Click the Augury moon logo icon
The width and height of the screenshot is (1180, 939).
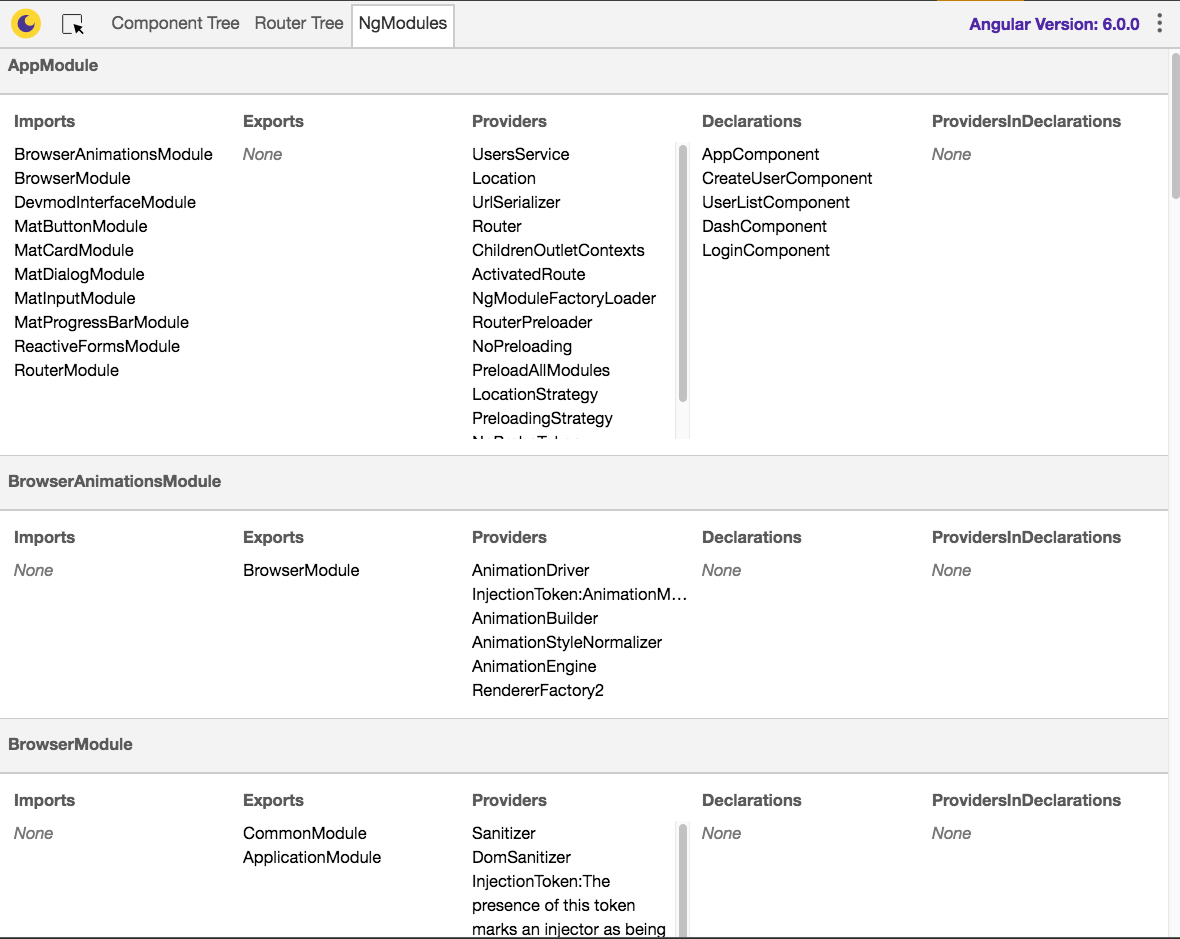(x=27, y=23)
